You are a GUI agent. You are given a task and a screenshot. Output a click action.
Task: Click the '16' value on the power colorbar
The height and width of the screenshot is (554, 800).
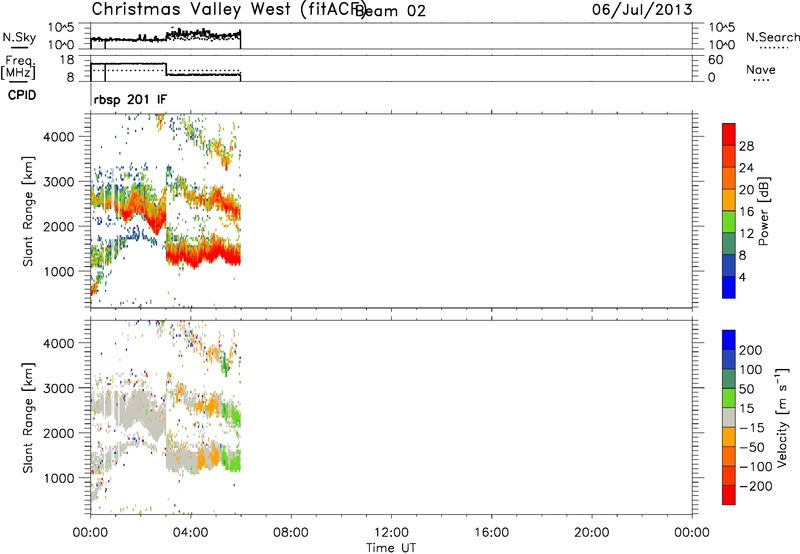coord(746,212)
